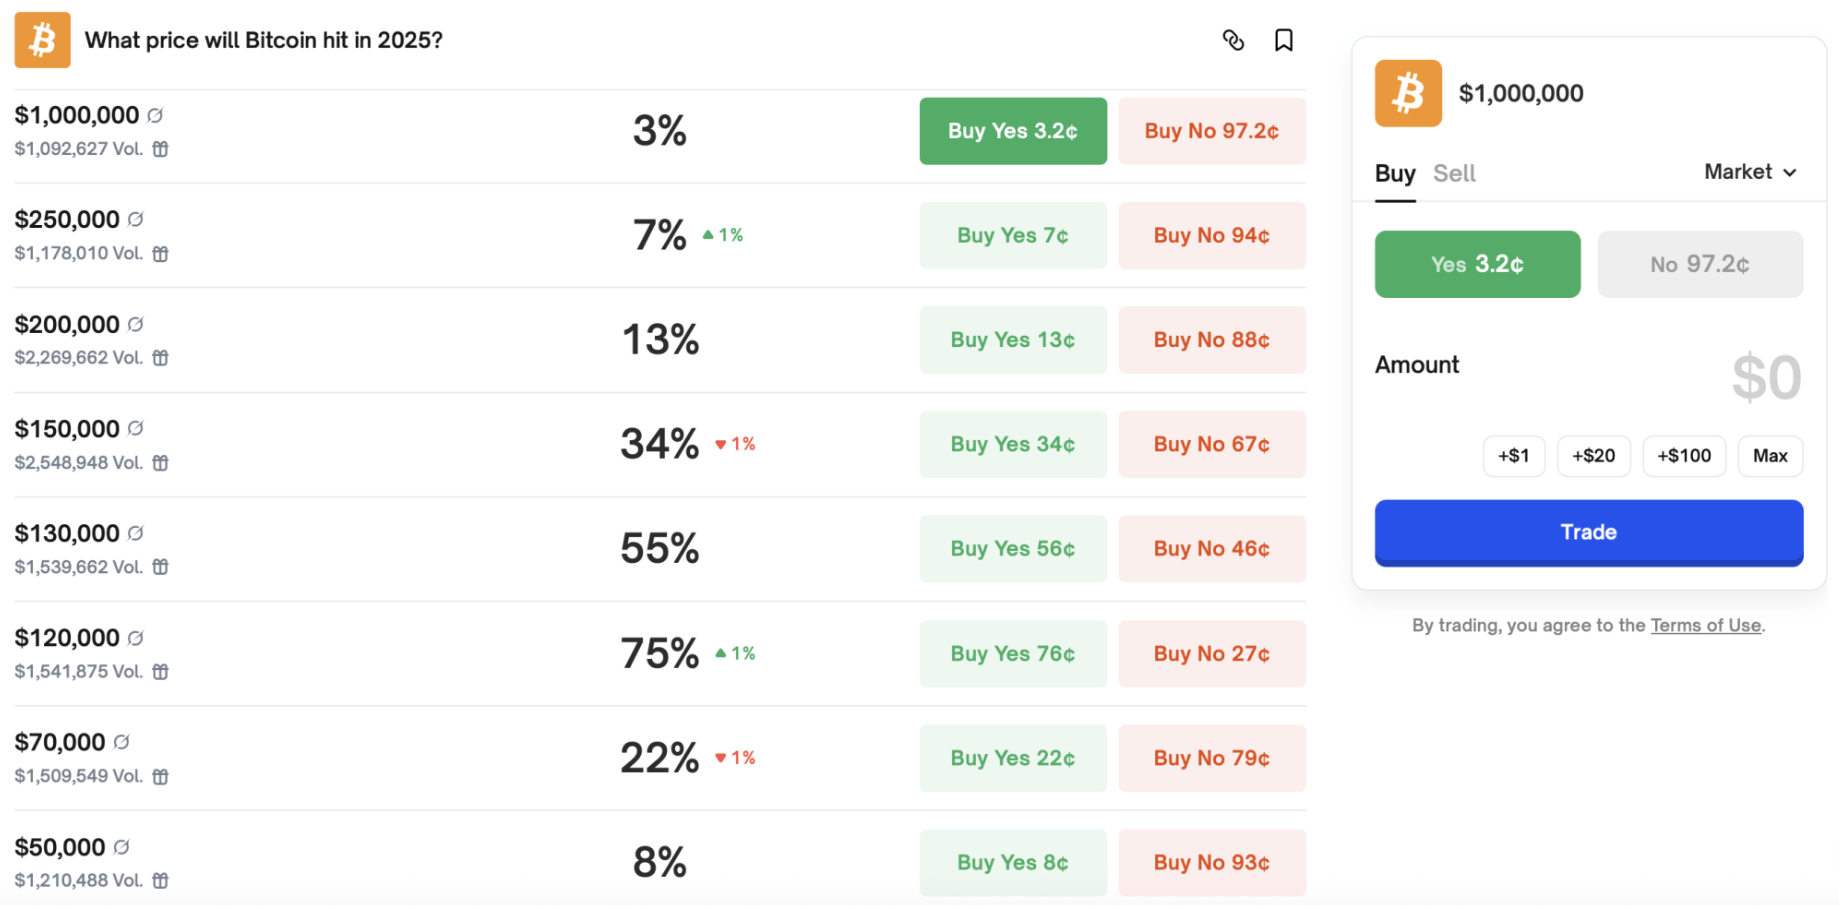
Task: Open the Market order type dropdown
Action: (x=1750, y=172)
